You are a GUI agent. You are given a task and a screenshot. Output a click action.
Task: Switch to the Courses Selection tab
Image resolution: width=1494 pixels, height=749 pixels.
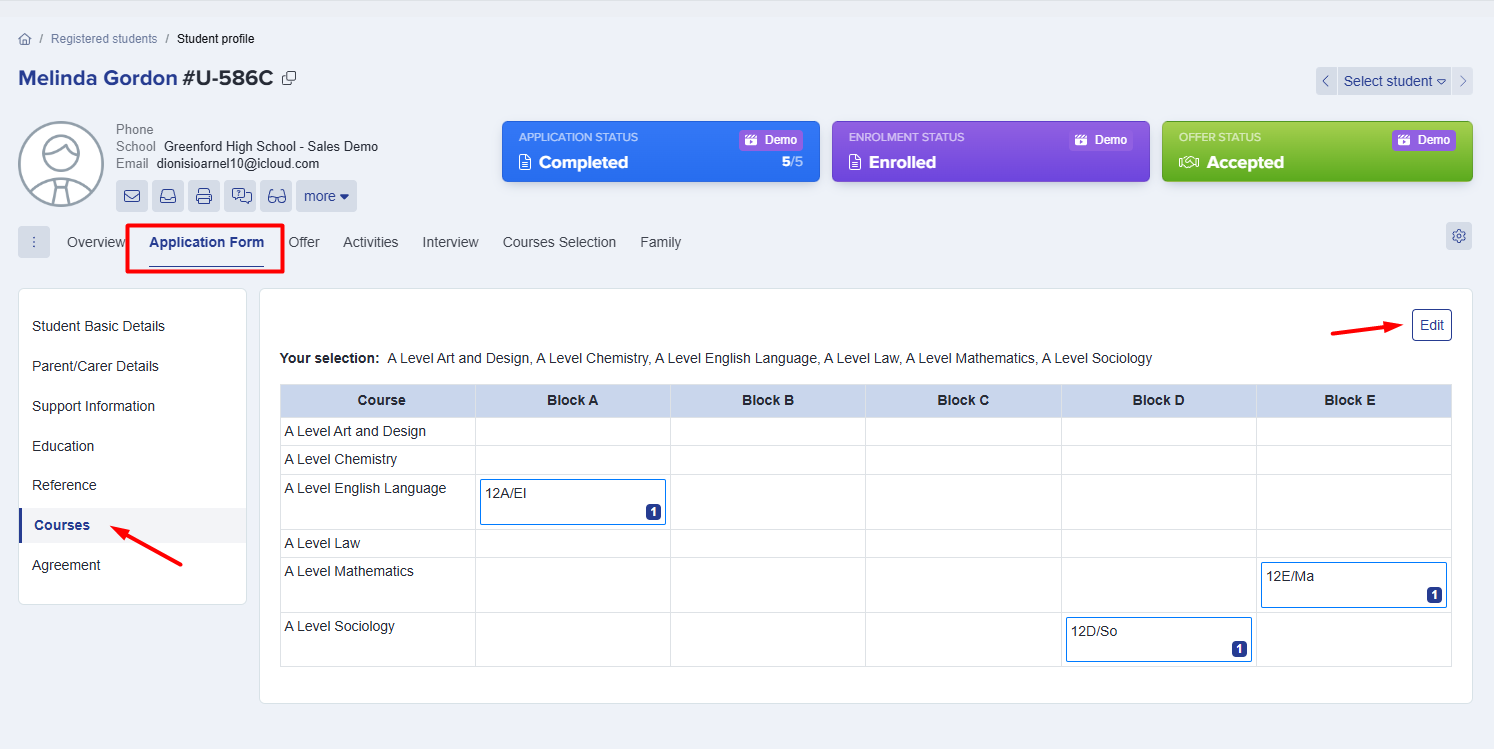(559, 242)
